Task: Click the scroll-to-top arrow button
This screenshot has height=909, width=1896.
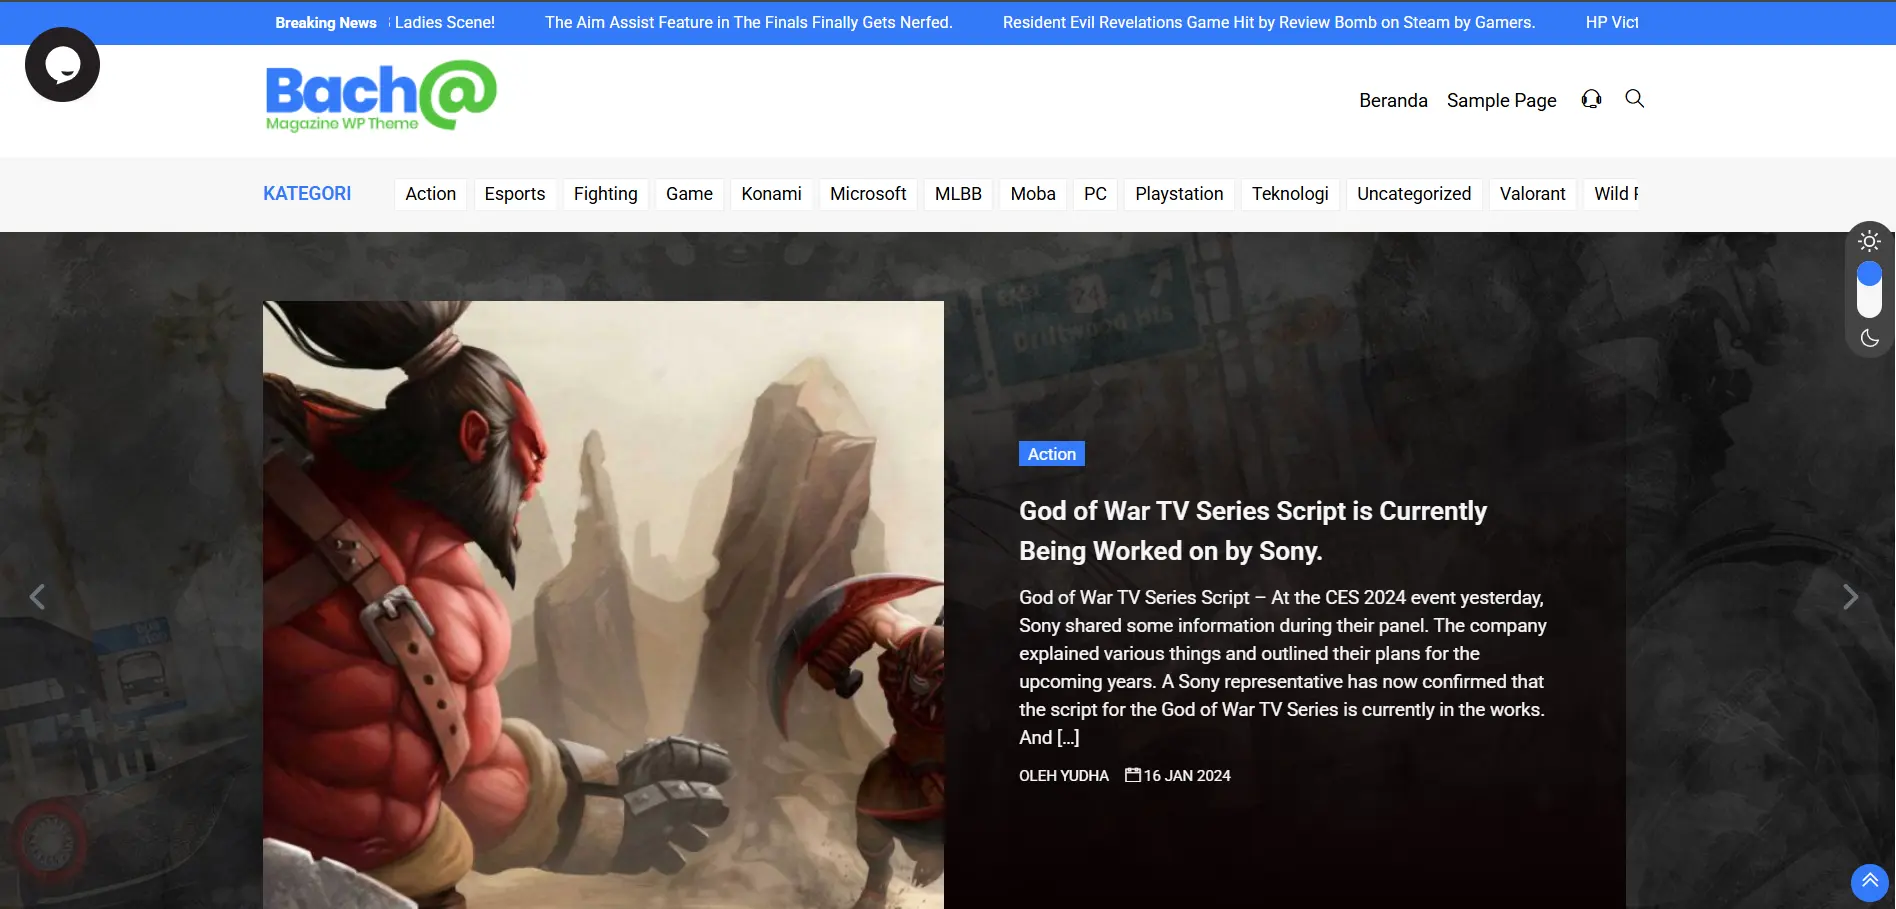Action: coord(1869,882)
